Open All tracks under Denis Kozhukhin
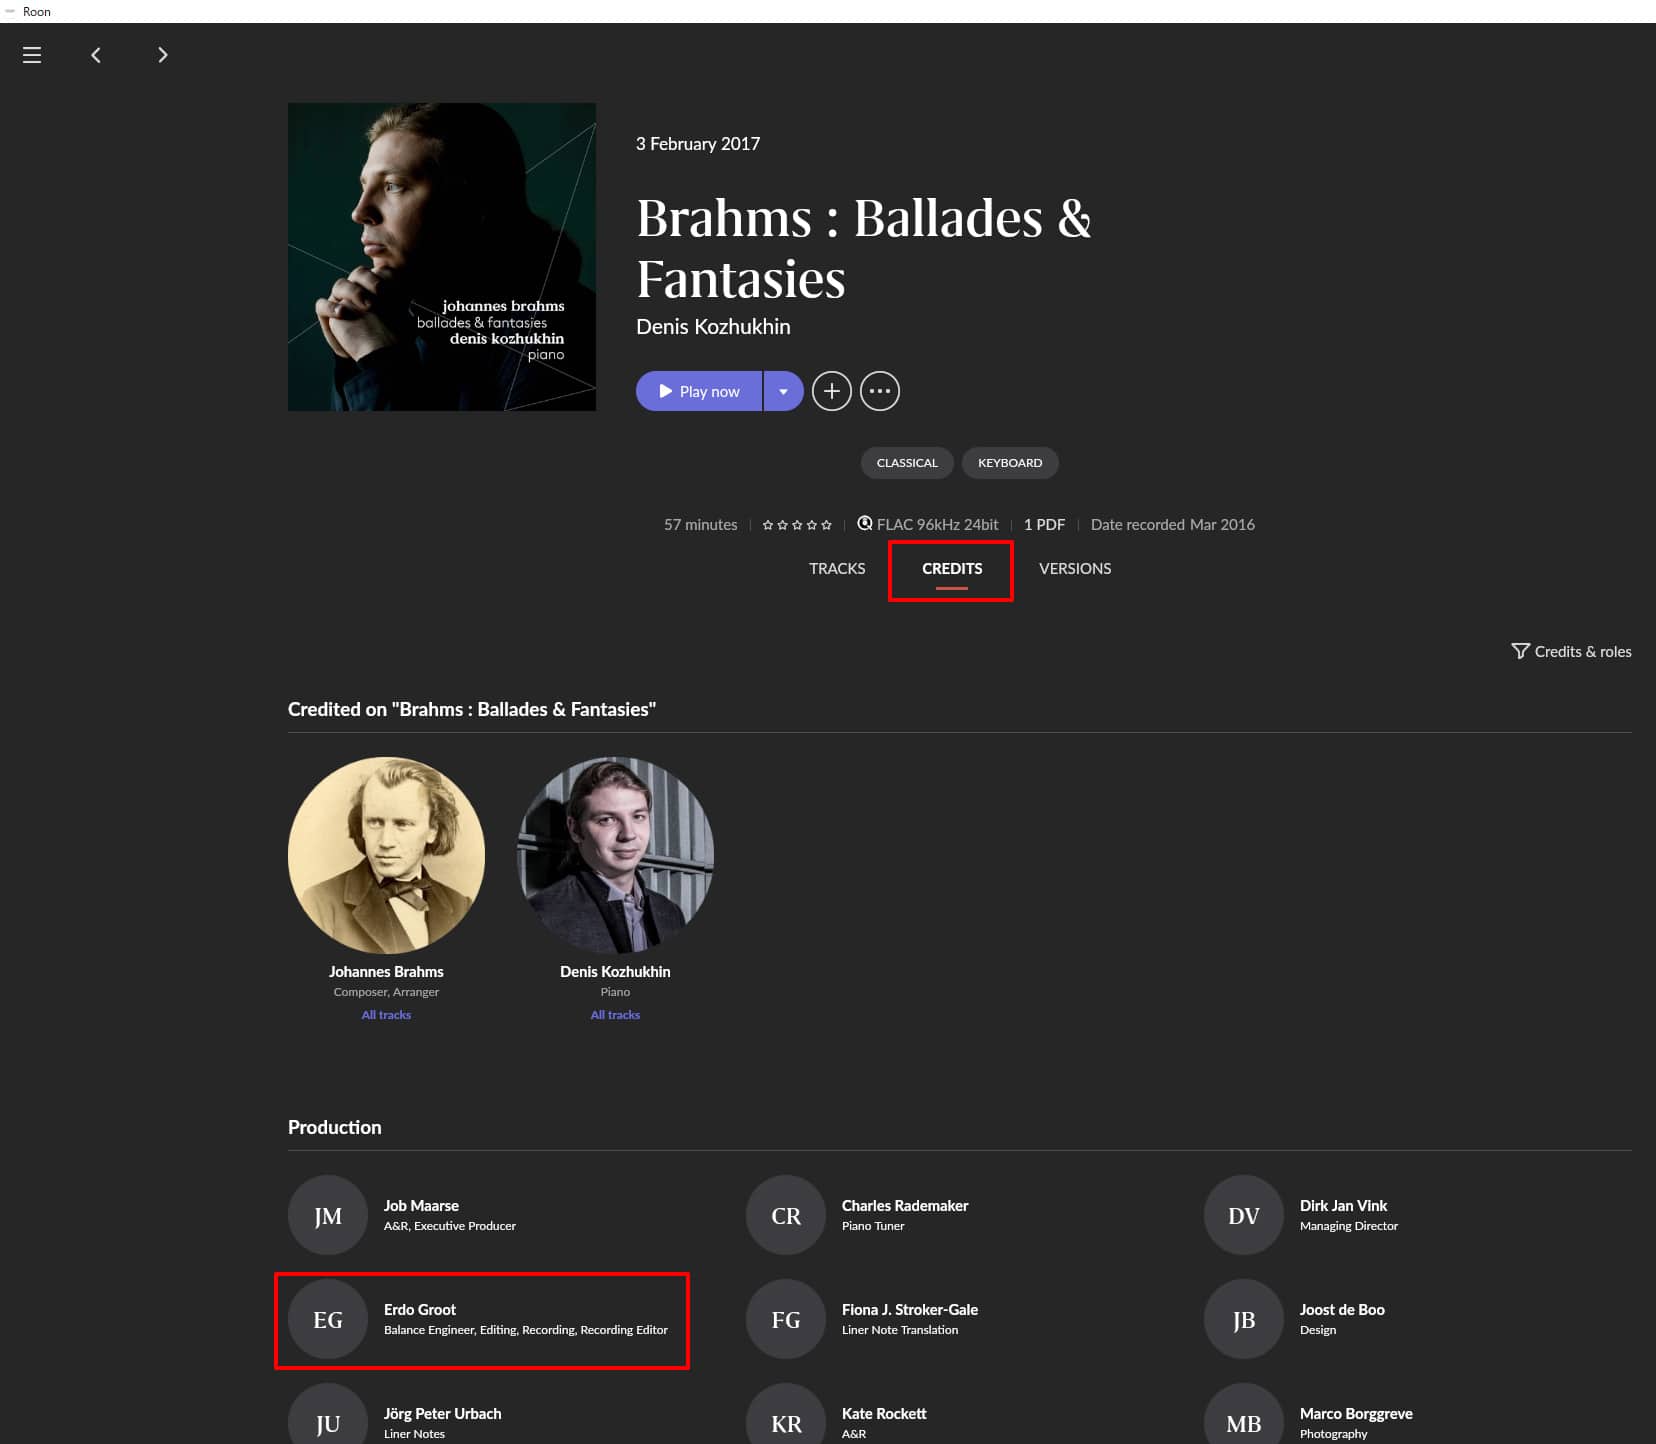 pyautogui.click(x=615, y=1015)
